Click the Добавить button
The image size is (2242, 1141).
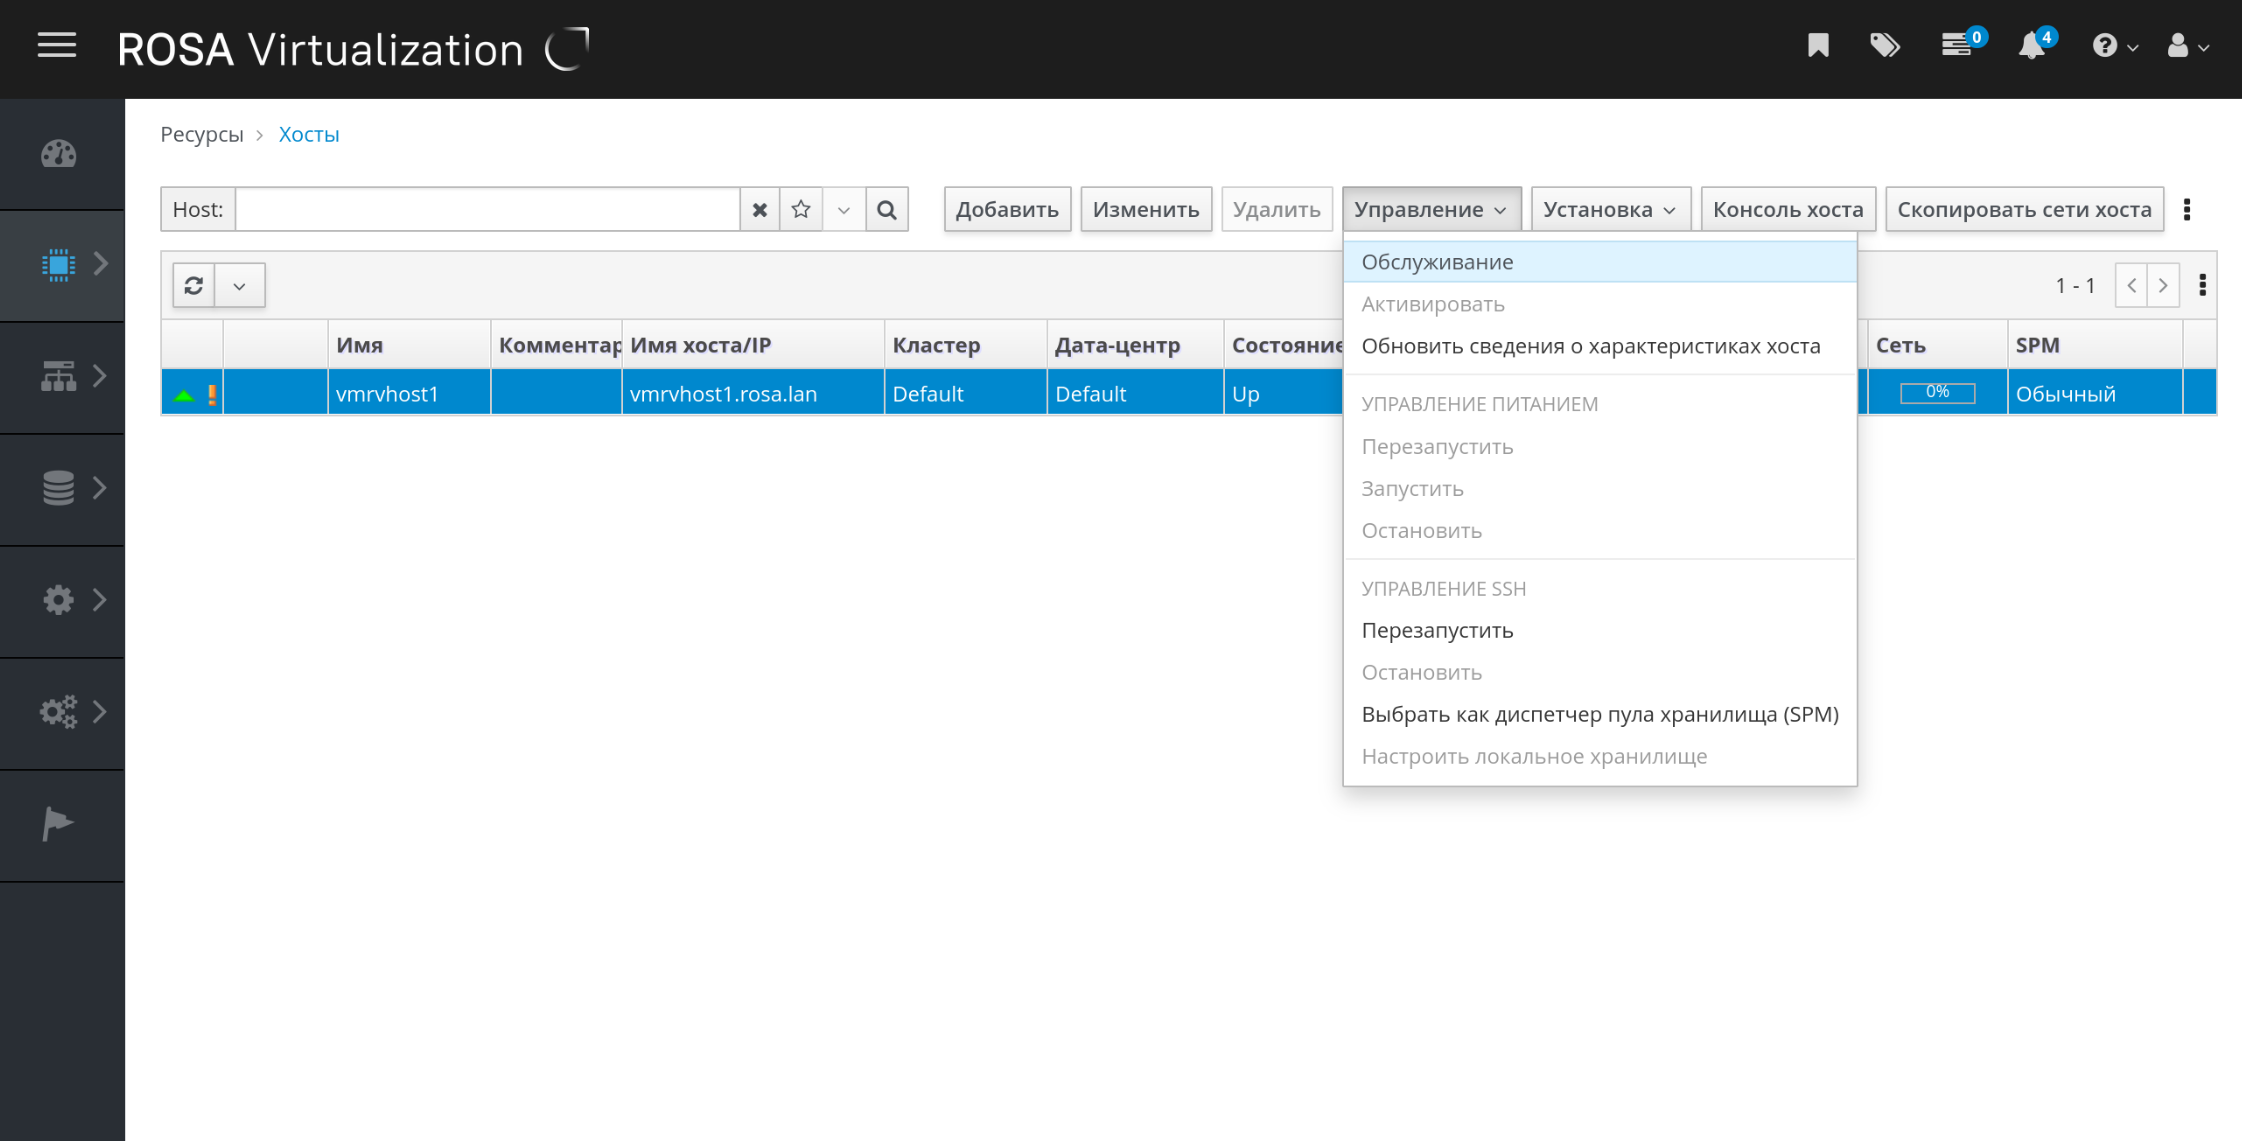click(x=1006, y=210)
